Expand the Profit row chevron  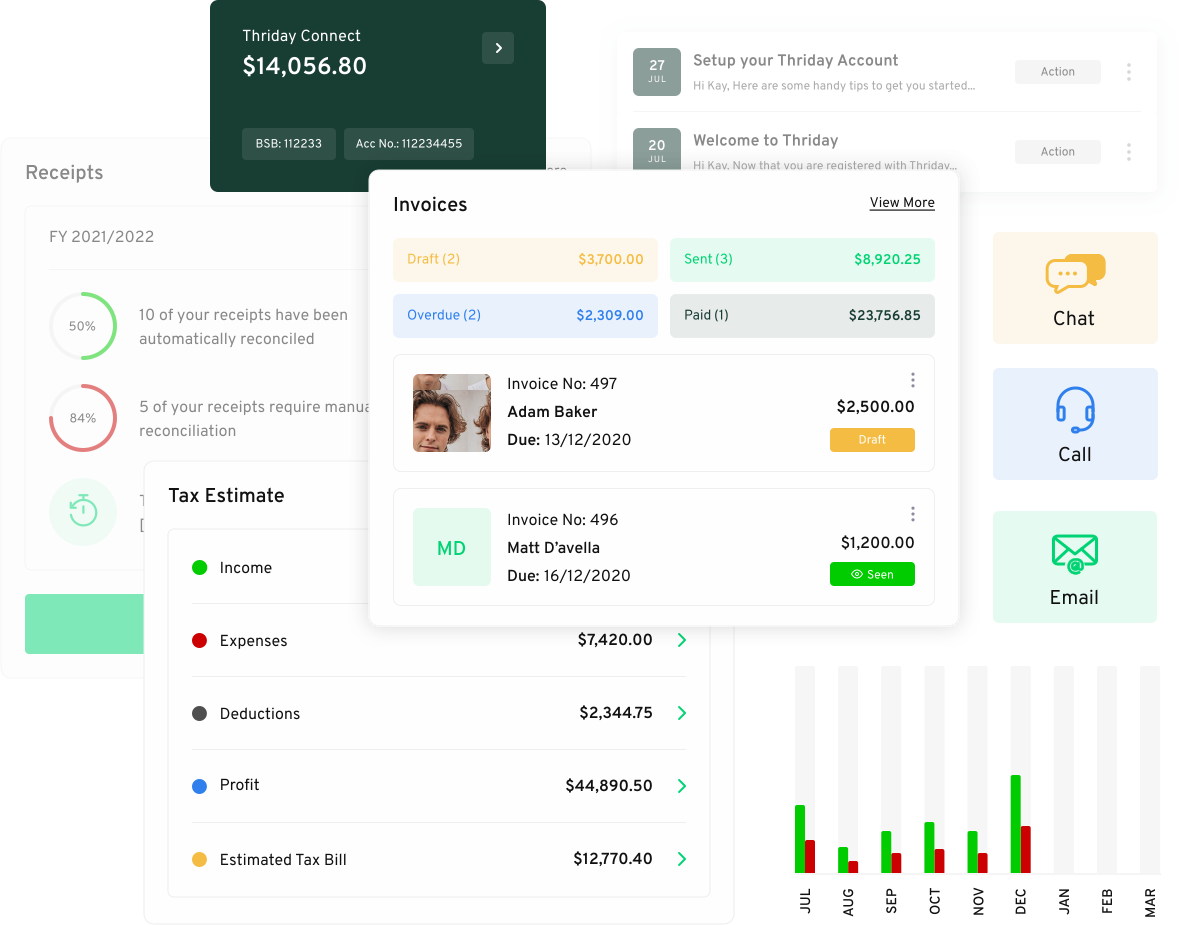point(682,786)
